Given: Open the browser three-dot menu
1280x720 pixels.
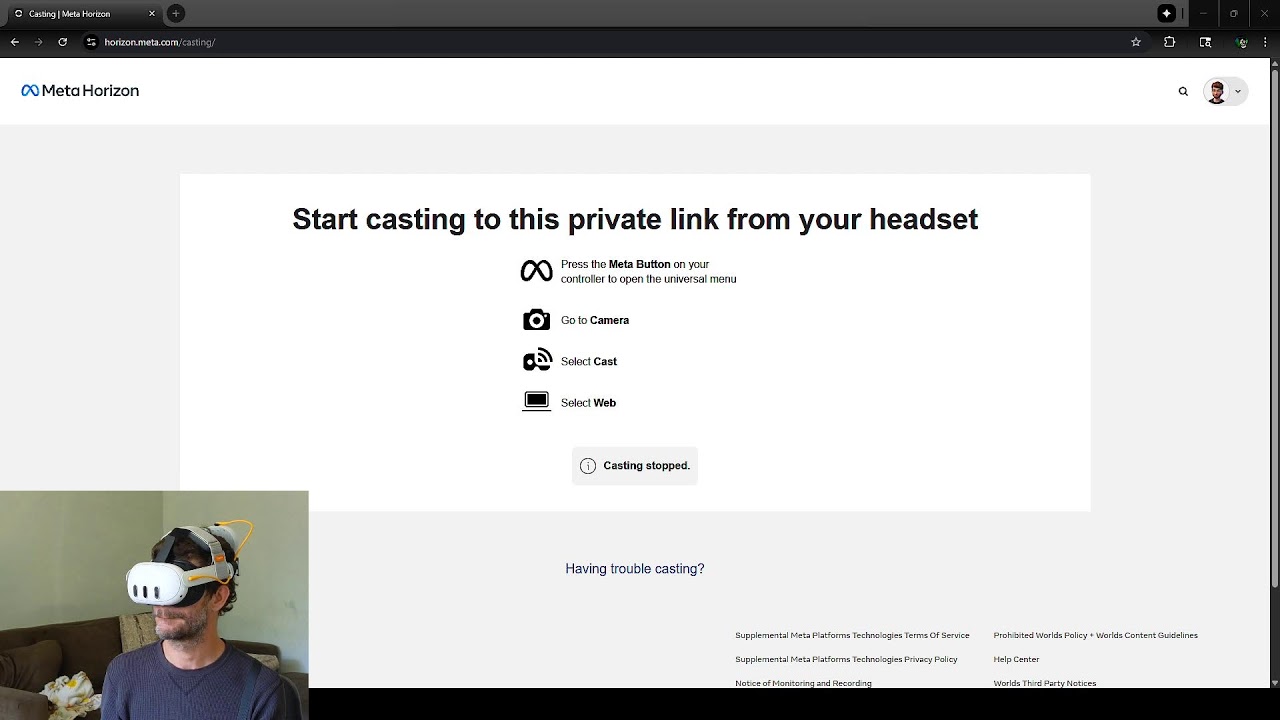Looking at the screenshot, I should click(x=1264, y=42).
